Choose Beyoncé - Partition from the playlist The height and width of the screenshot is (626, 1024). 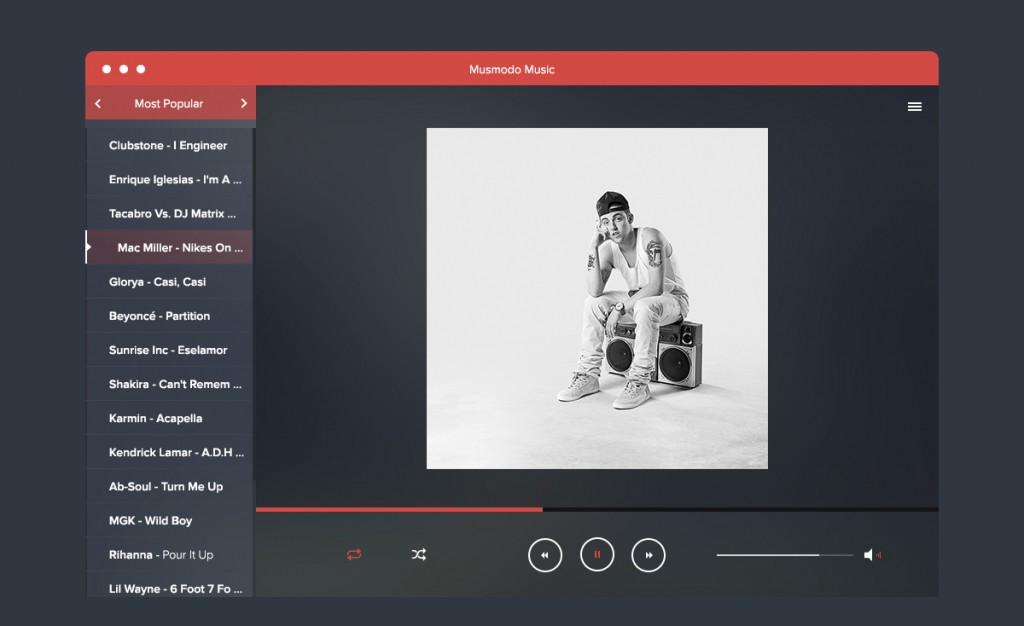tap(160, 315)
